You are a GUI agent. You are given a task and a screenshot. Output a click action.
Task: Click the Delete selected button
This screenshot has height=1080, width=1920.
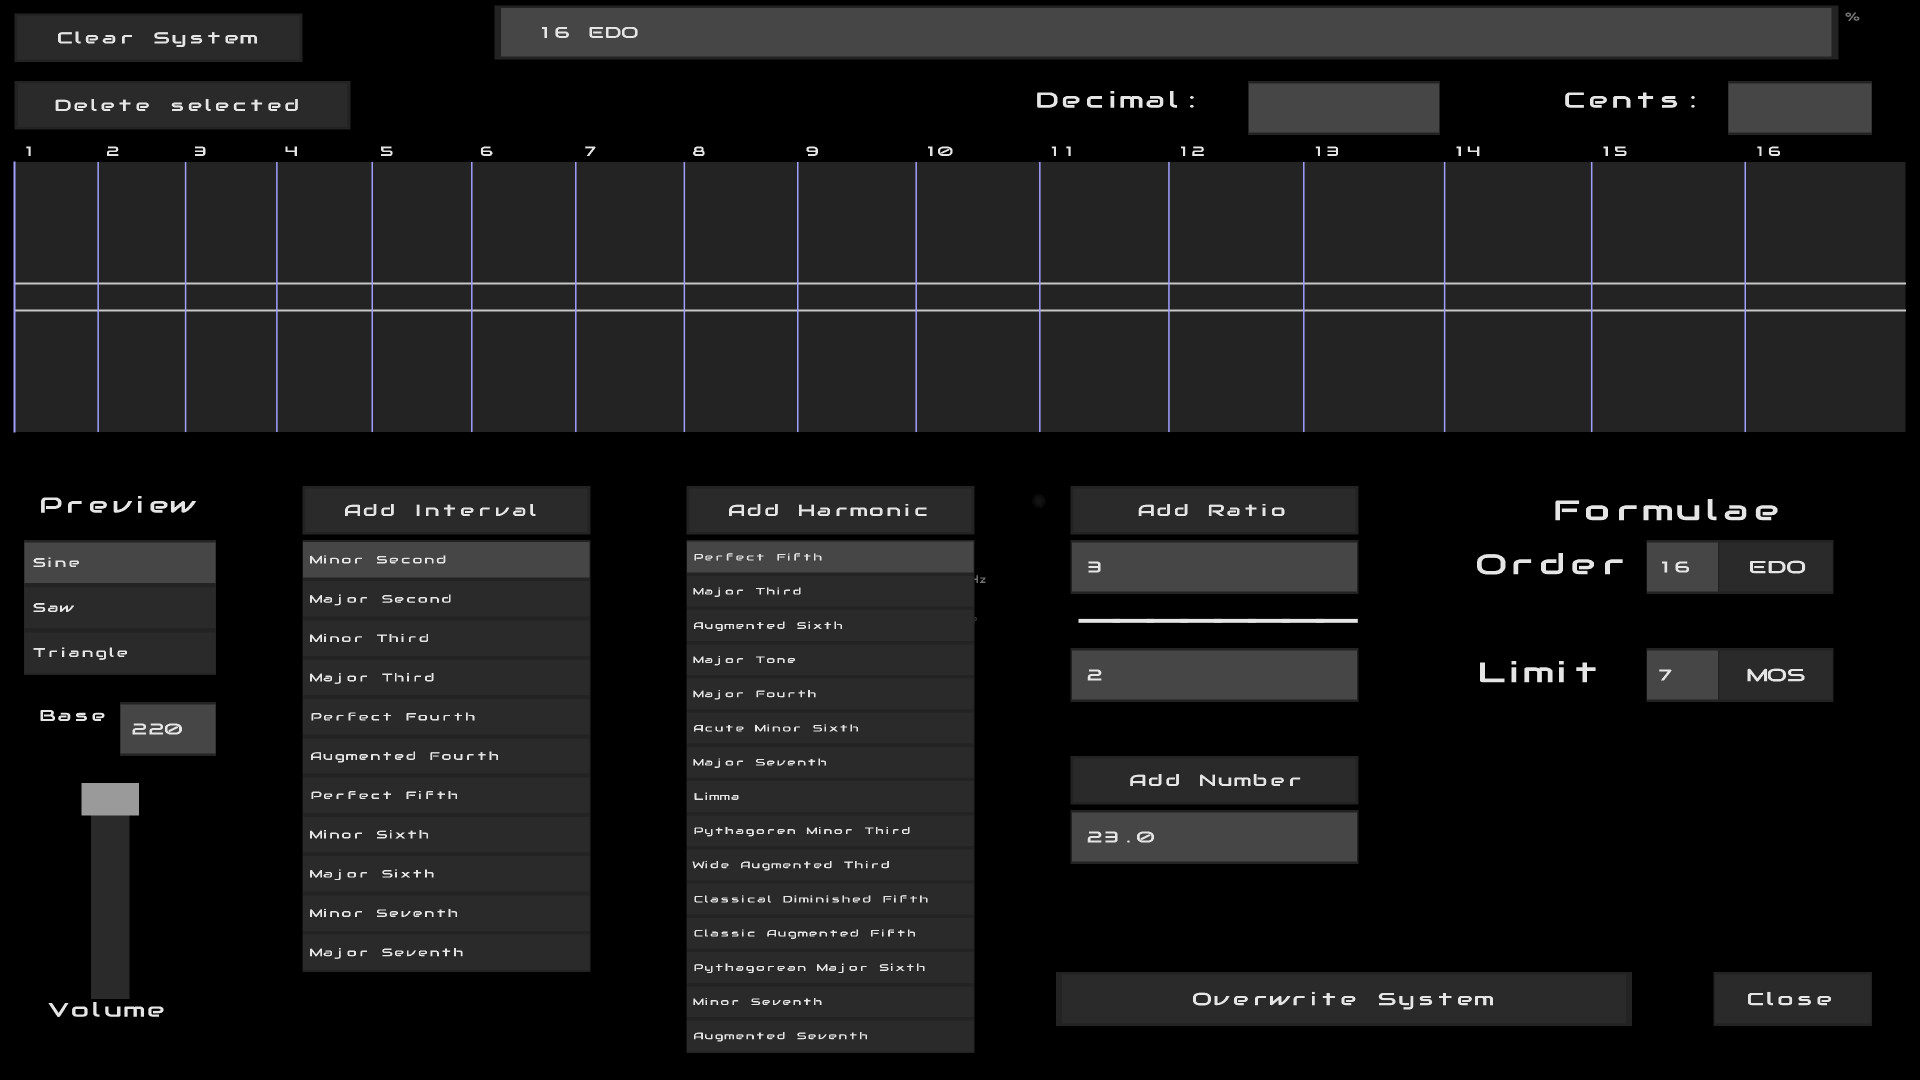click(181, 105)
